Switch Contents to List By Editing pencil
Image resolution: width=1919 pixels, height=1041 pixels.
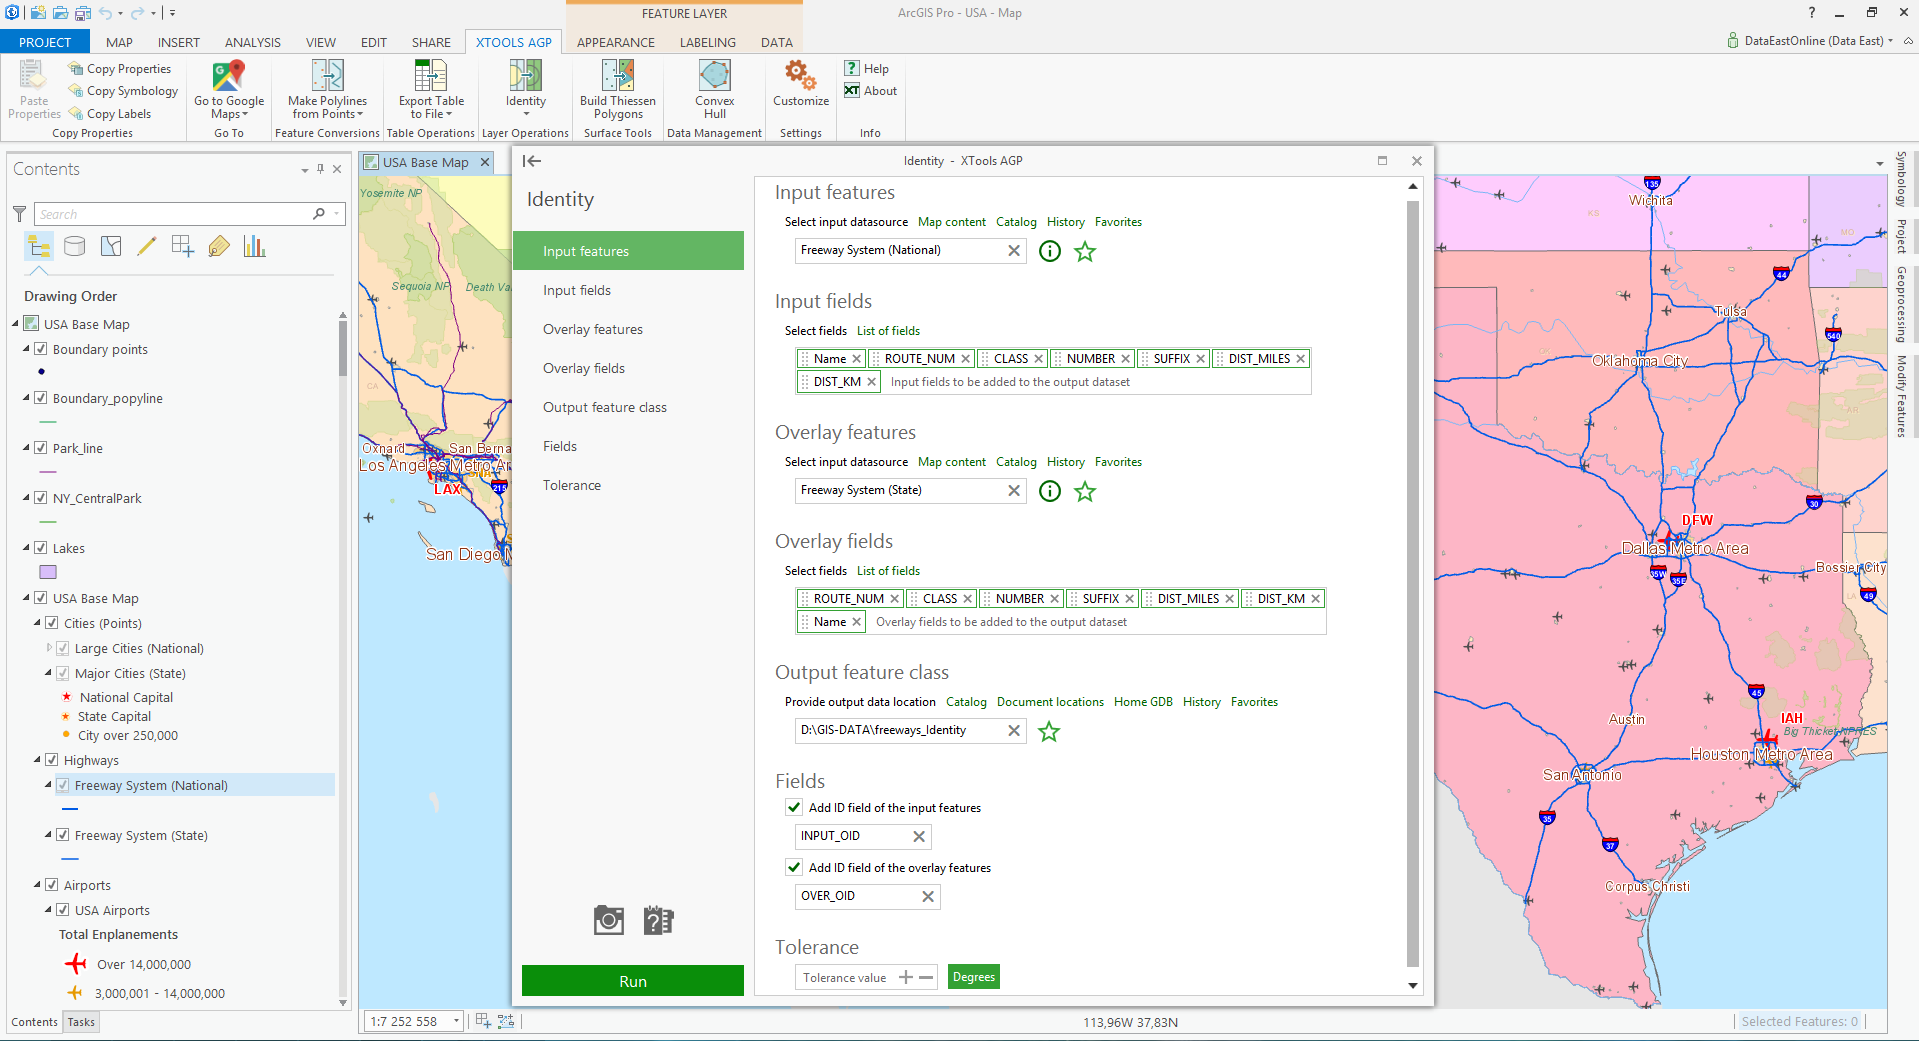pyautogui.click(x=147, y=246)
